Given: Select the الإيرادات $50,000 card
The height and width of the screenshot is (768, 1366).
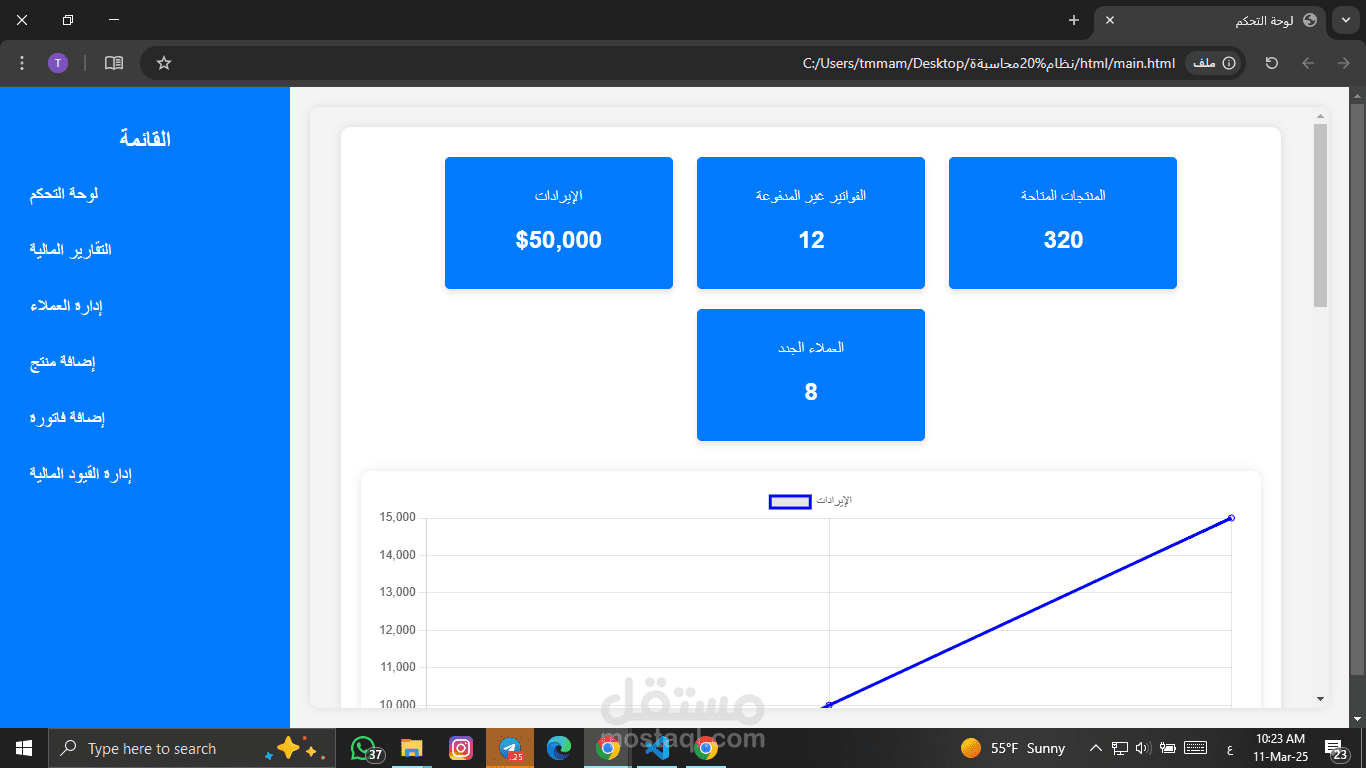Looking at the screenshot, I should pos(559,223).
